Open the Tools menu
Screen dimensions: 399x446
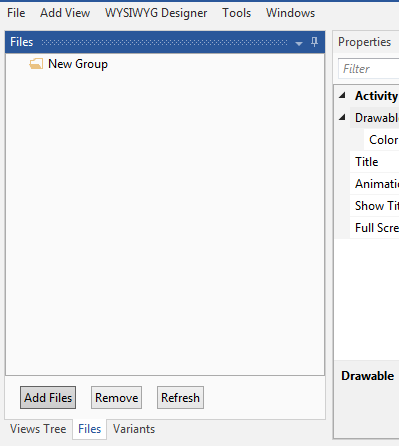pyautogui.click(x=236, y=13)
